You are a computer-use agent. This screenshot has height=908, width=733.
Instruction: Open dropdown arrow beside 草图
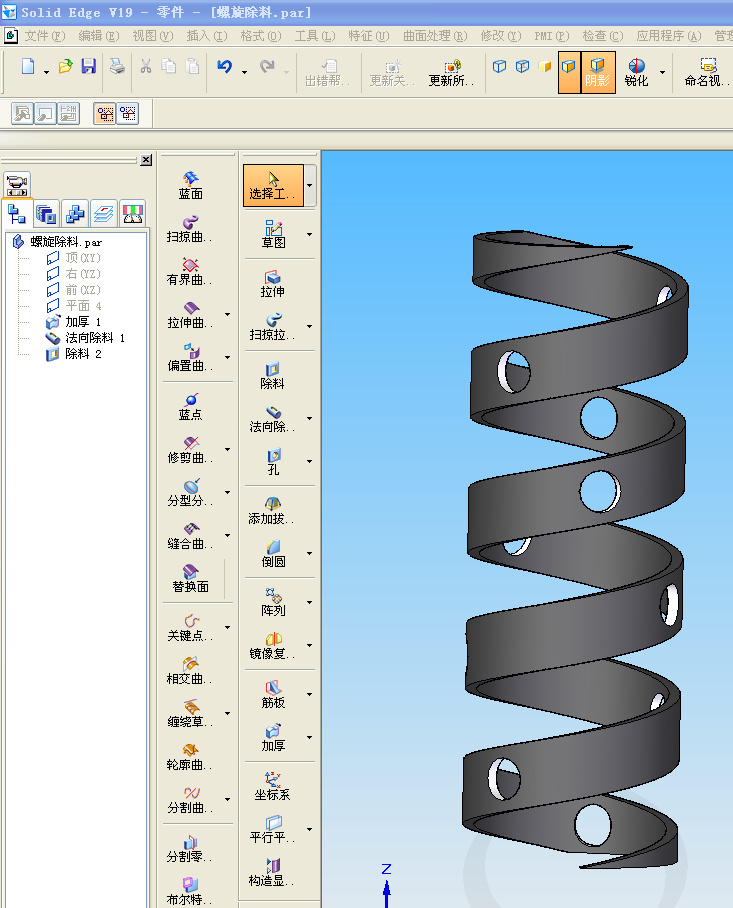click(x=309, y=234)
